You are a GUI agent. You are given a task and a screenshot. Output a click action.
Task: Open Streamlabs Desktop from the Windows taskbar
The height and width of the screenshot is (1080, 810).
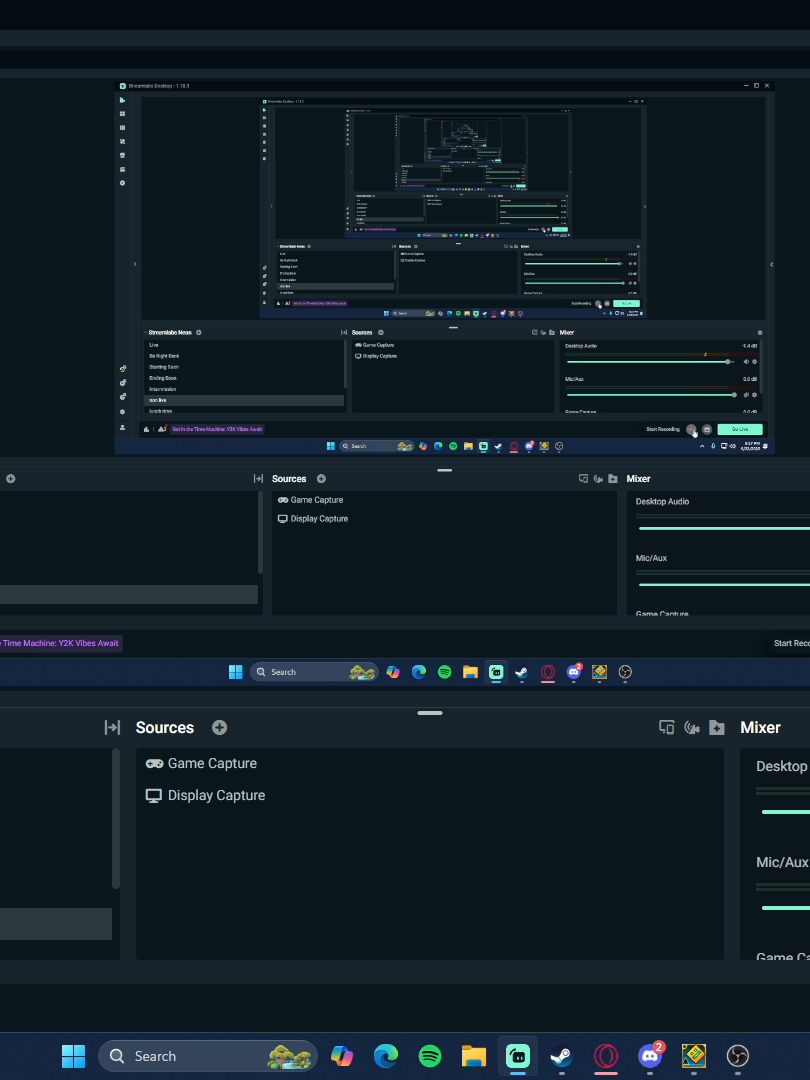pyautogui.click(x=517, y=1056)
